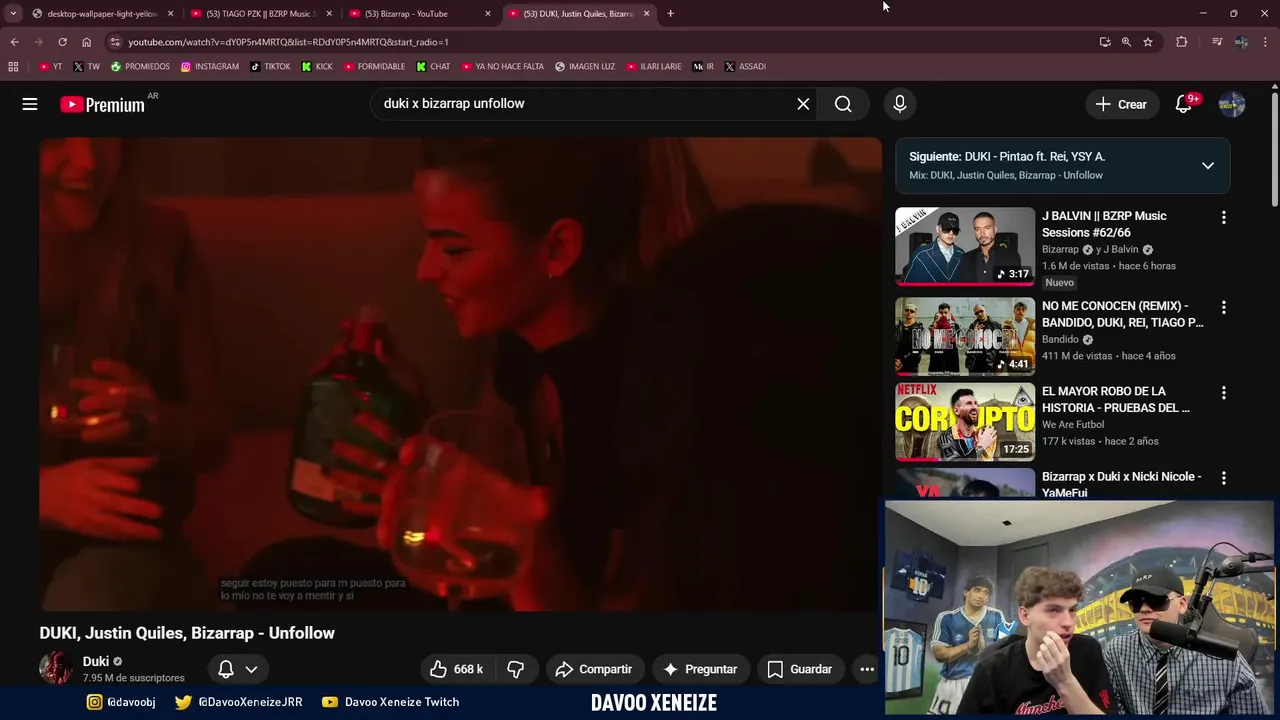Bookmark this page with the star

pos(1148,42)
